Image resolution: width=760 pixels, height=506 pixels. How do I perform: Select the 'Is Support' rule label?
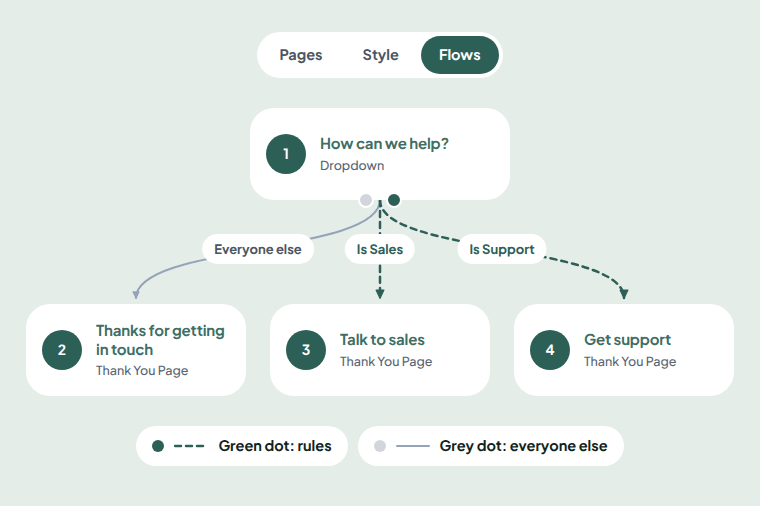pyautogui.click(x=502, y=249)
